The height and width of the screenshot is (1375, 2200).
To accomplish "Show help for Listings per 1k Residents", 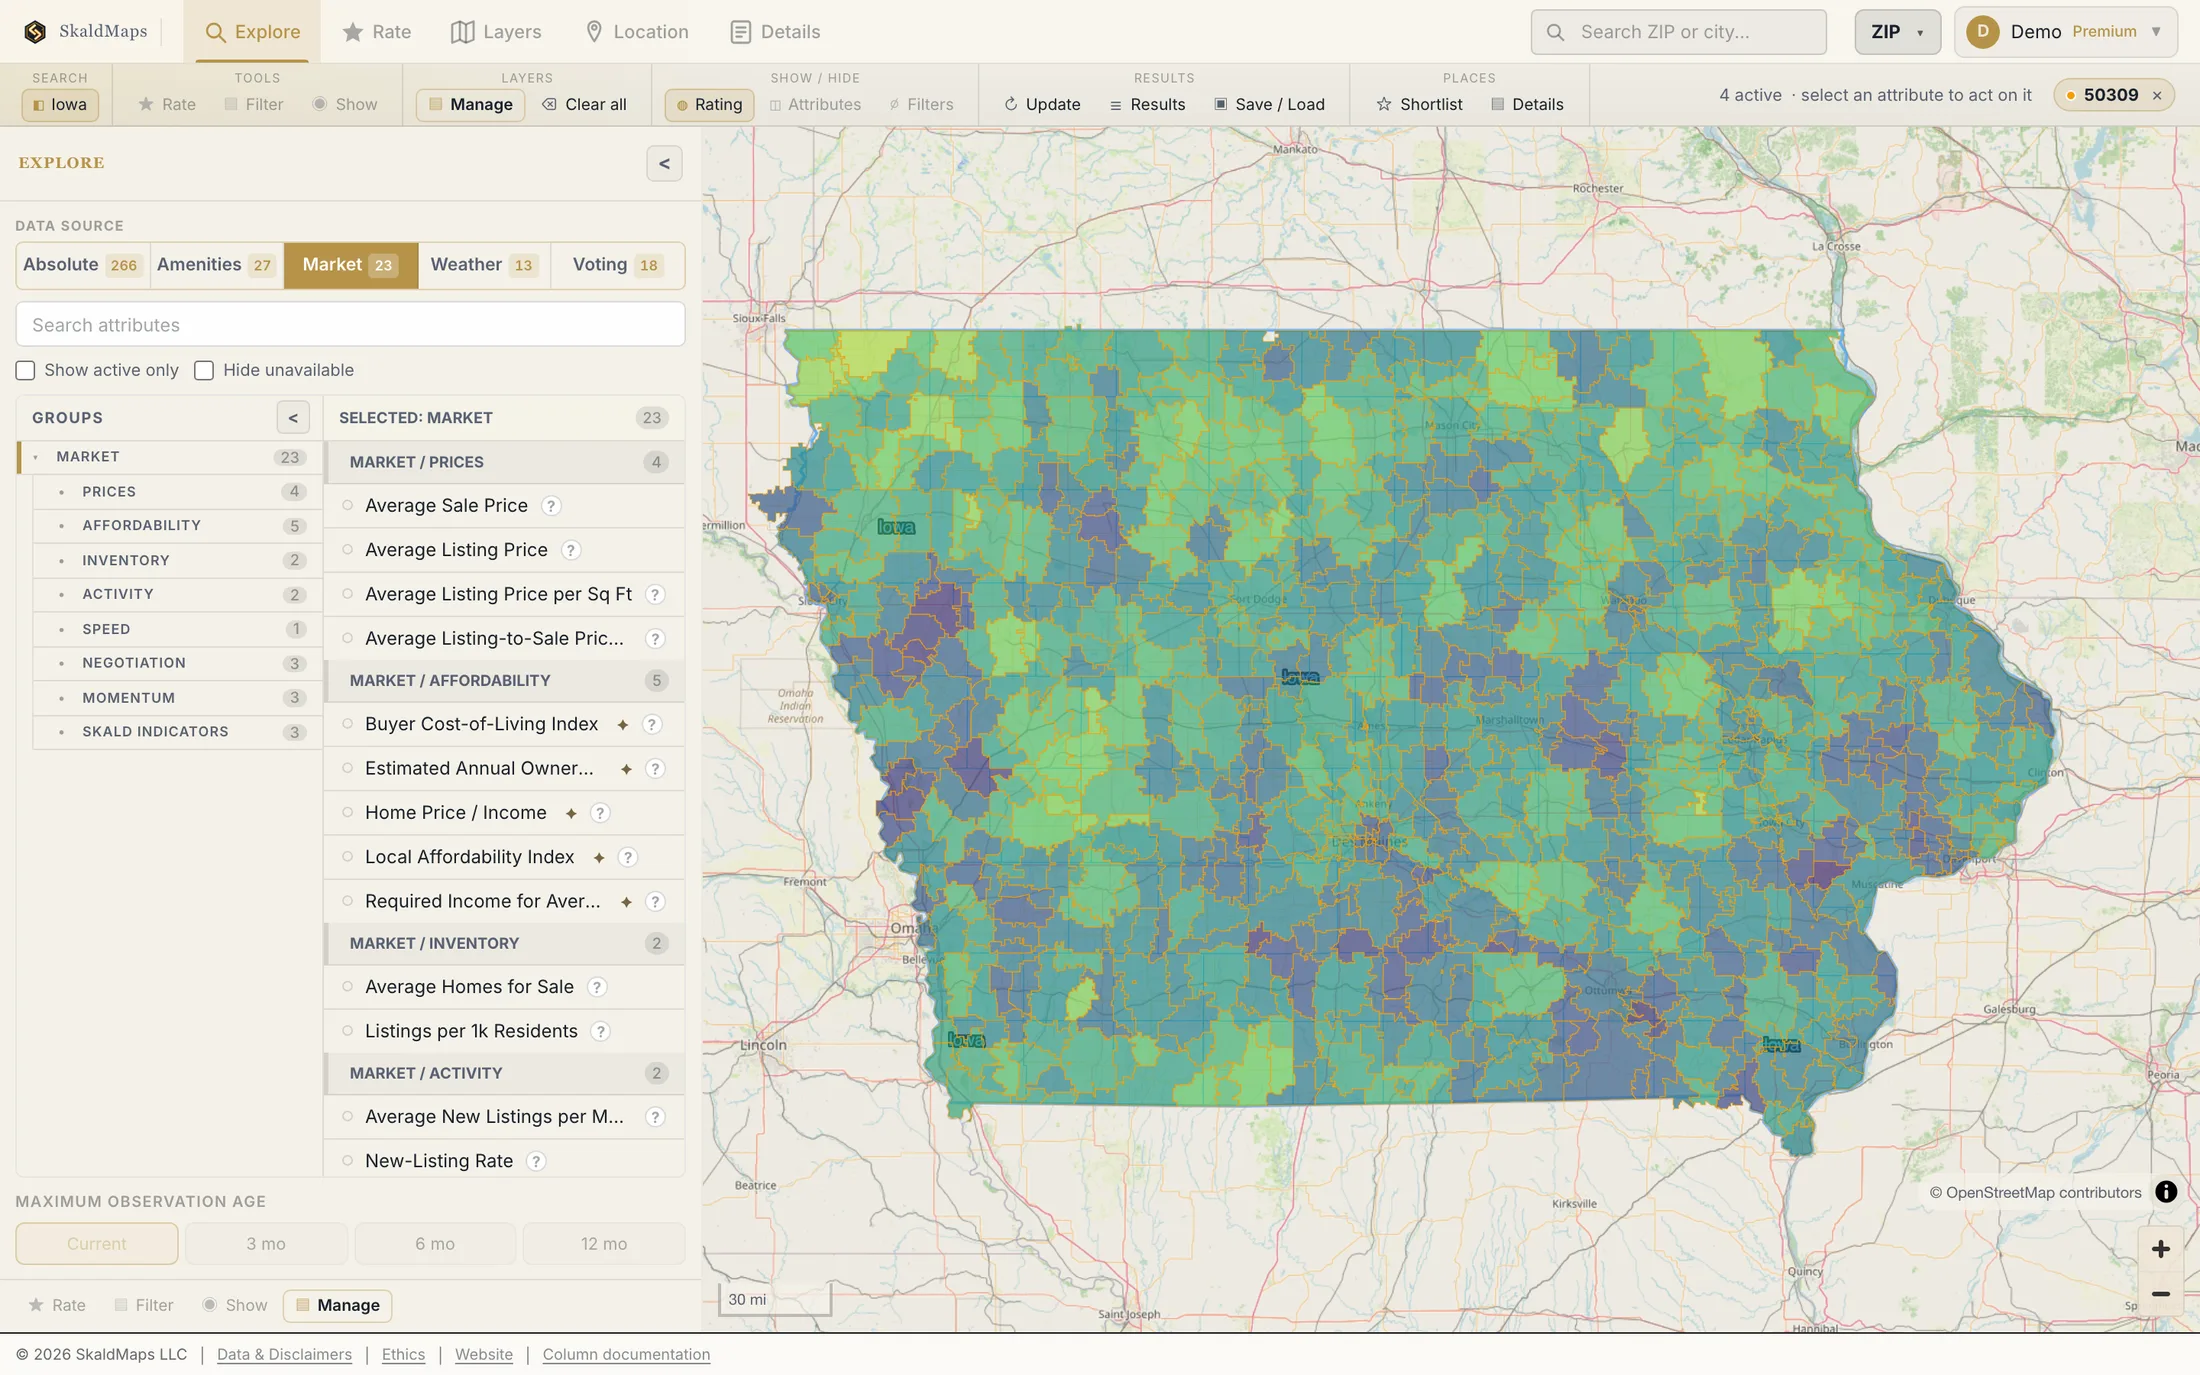I will 601,1031.
